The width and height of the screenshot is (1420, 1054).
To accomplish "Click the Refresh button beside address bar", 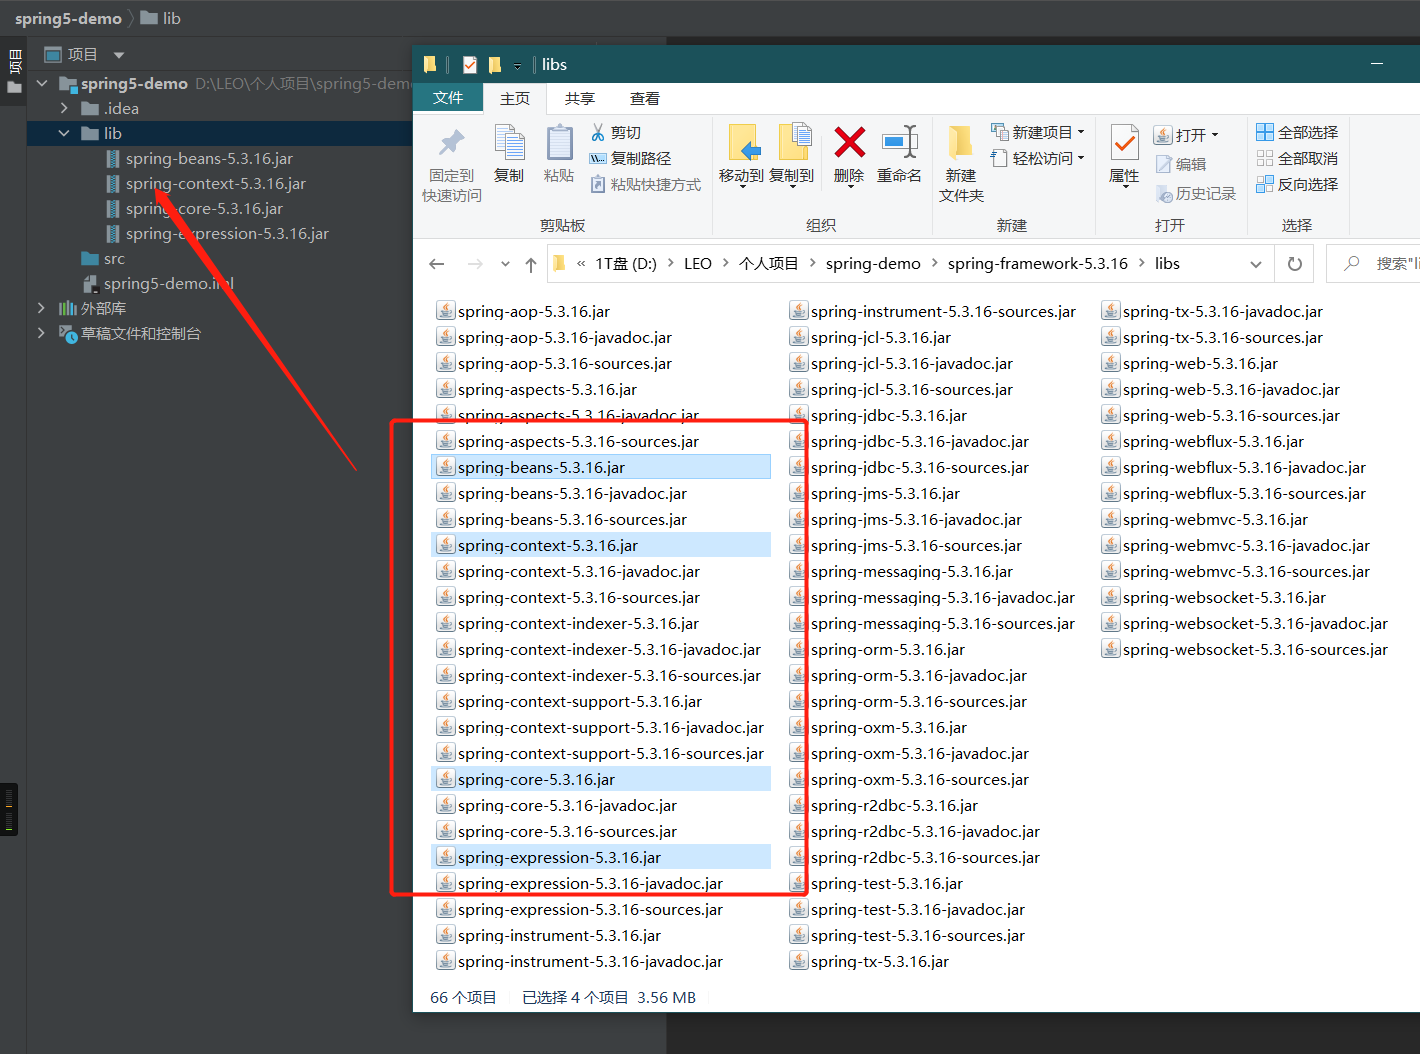I will point(1295,264).
